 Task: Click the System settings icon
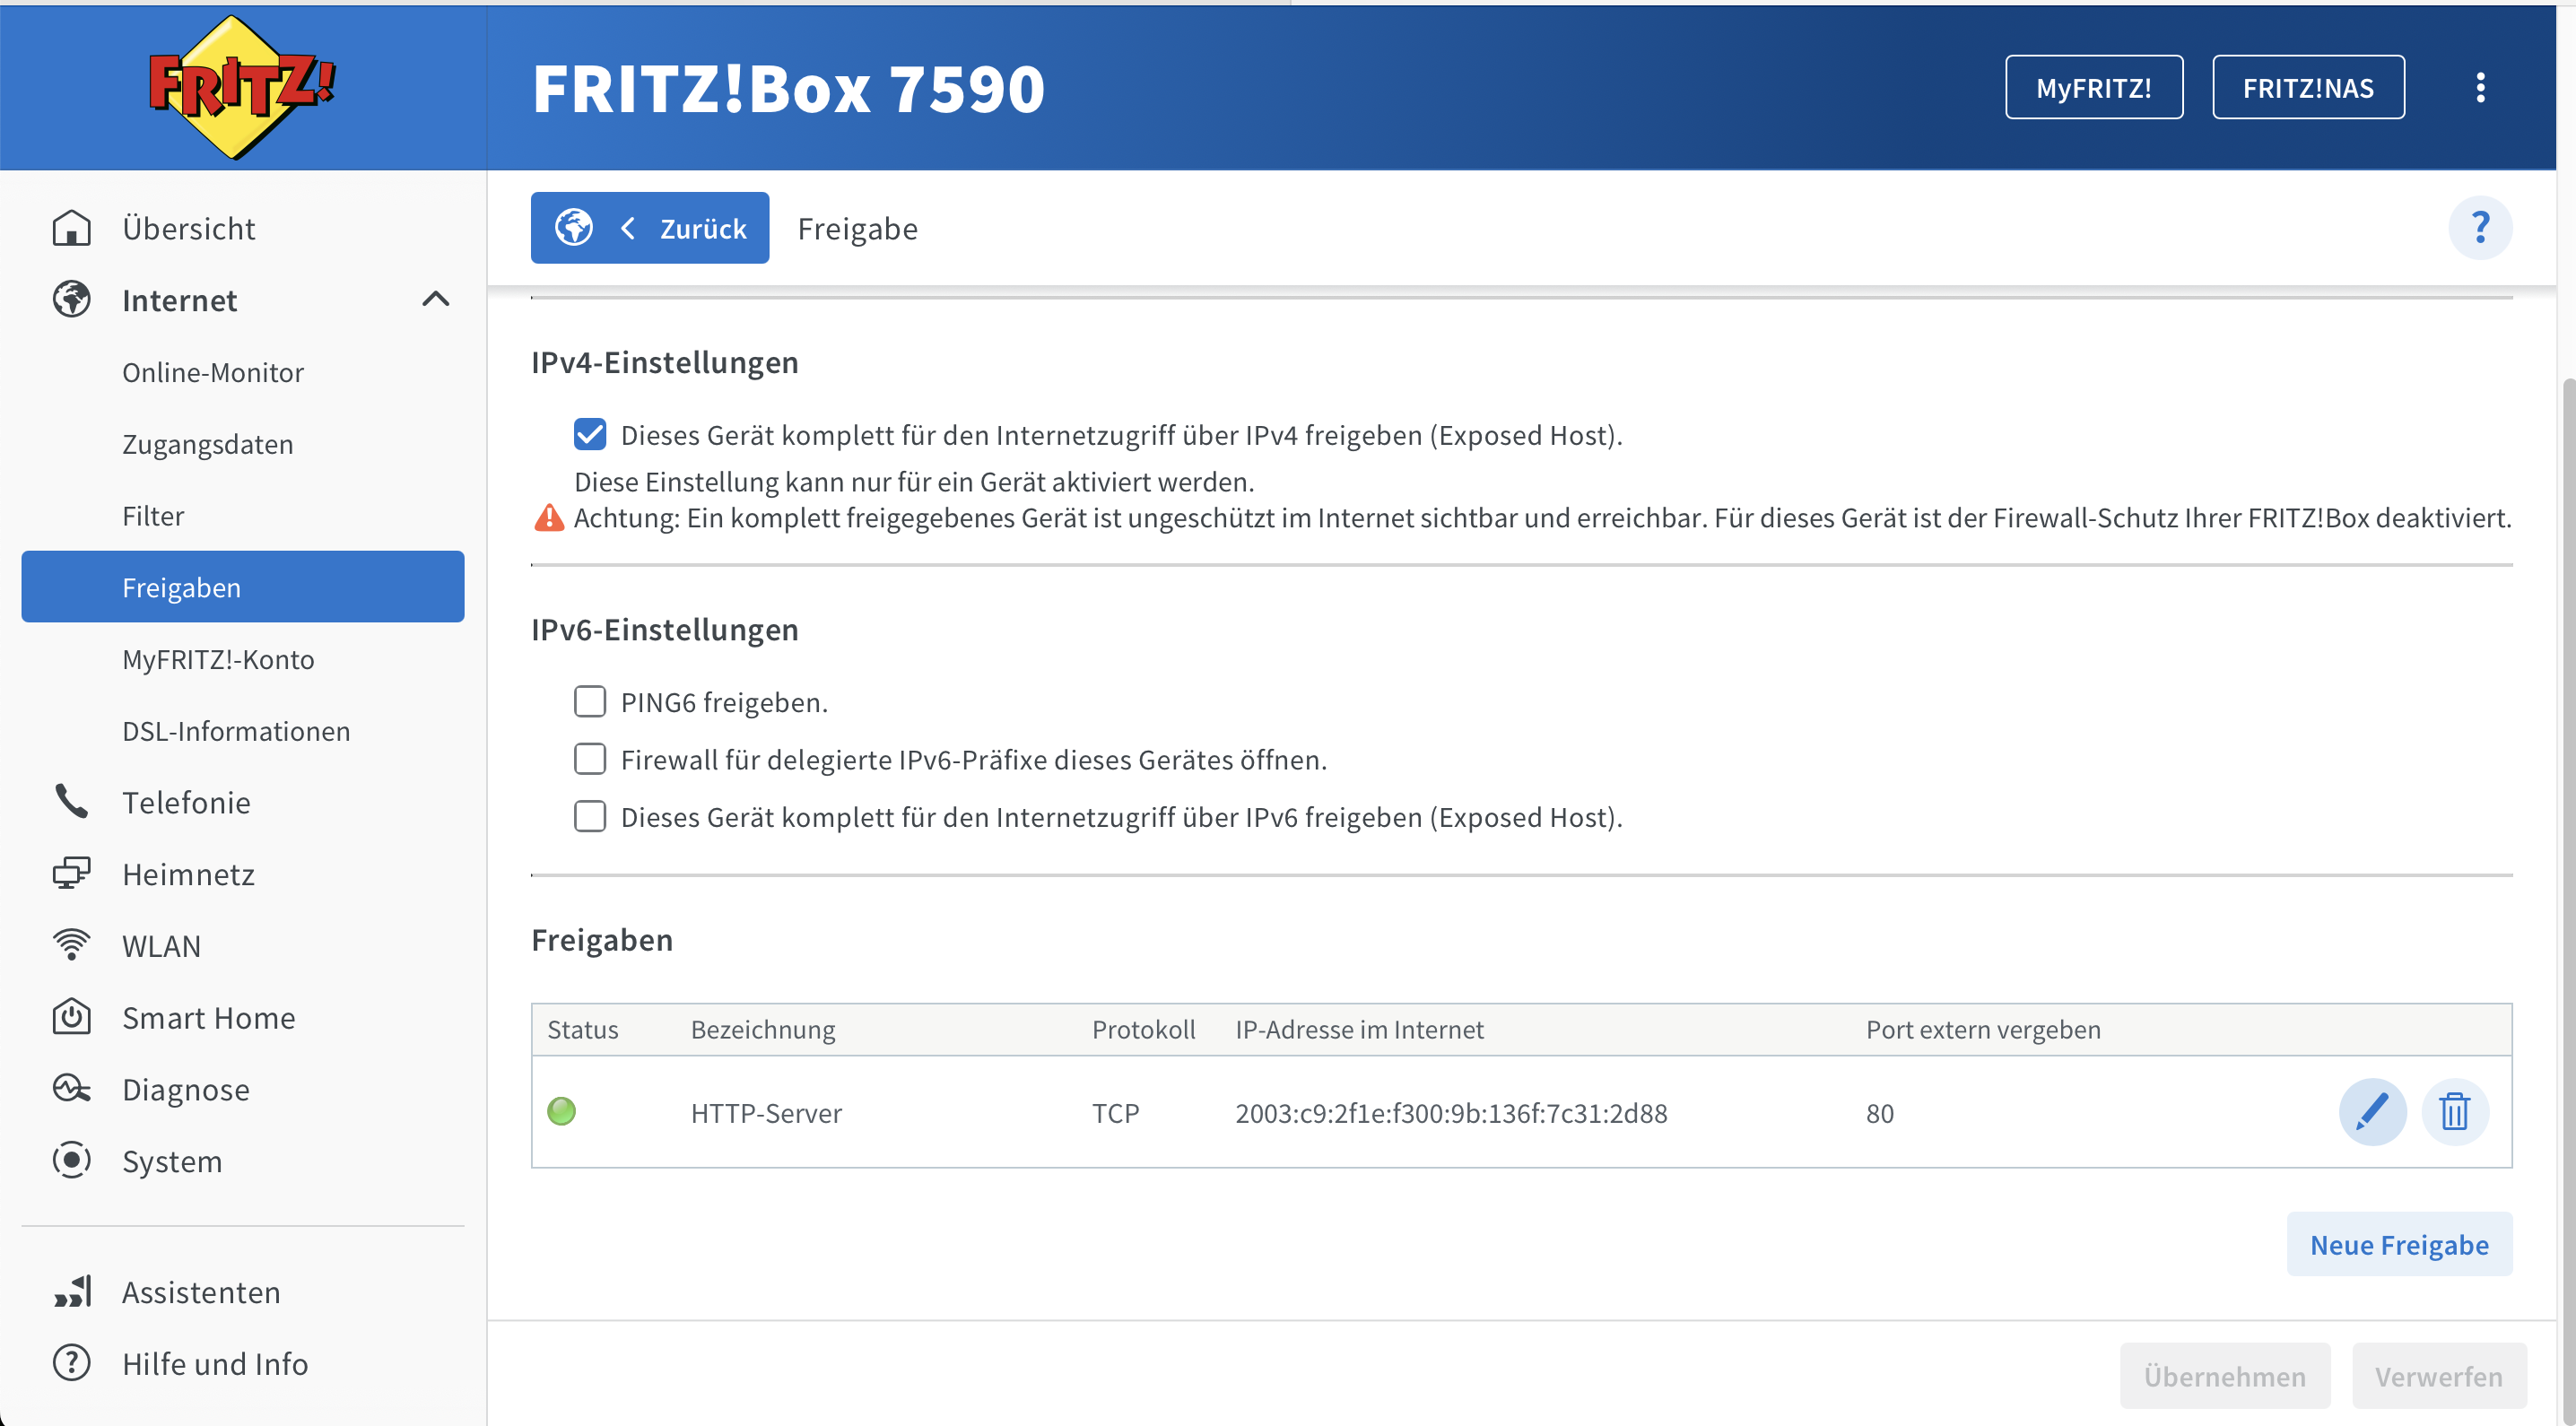(x=71, y=1160)
